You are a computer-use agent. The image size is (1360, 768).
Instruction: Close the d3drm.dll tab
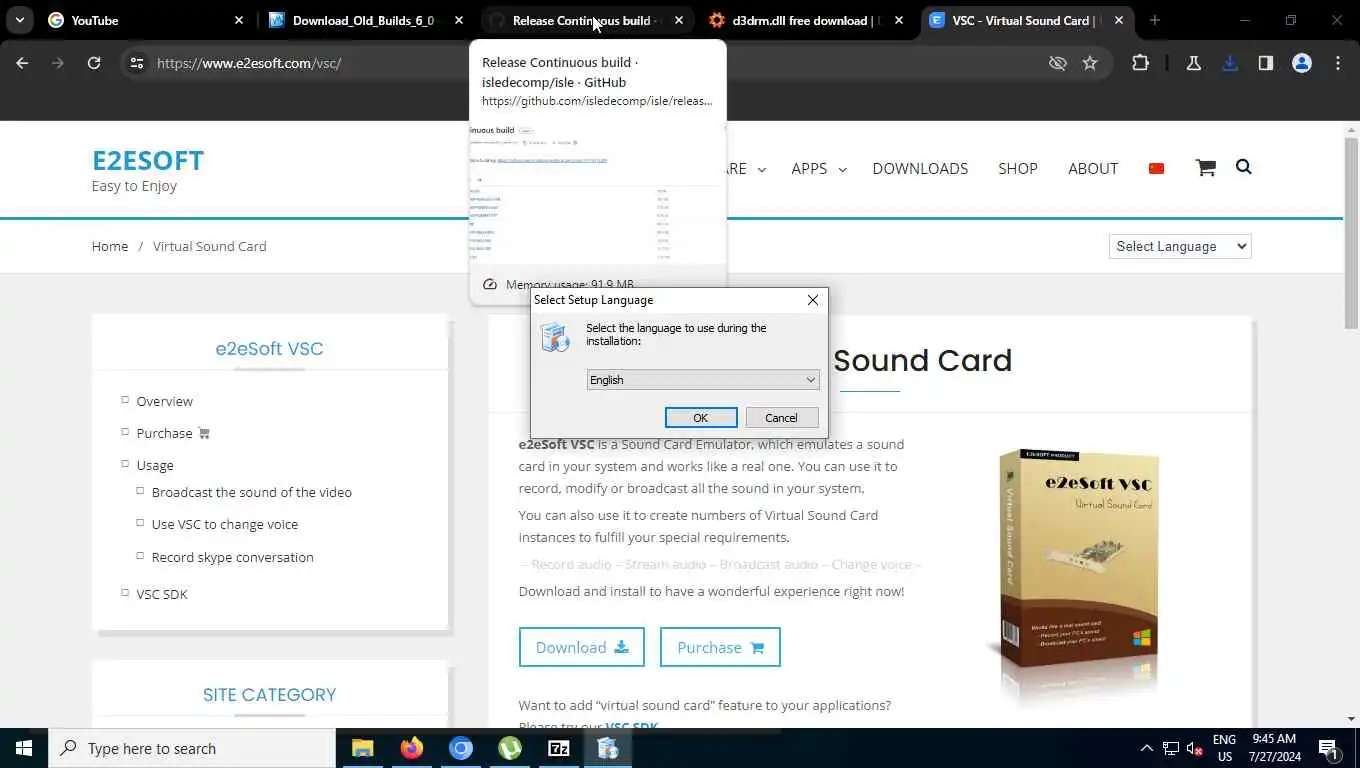899,20
